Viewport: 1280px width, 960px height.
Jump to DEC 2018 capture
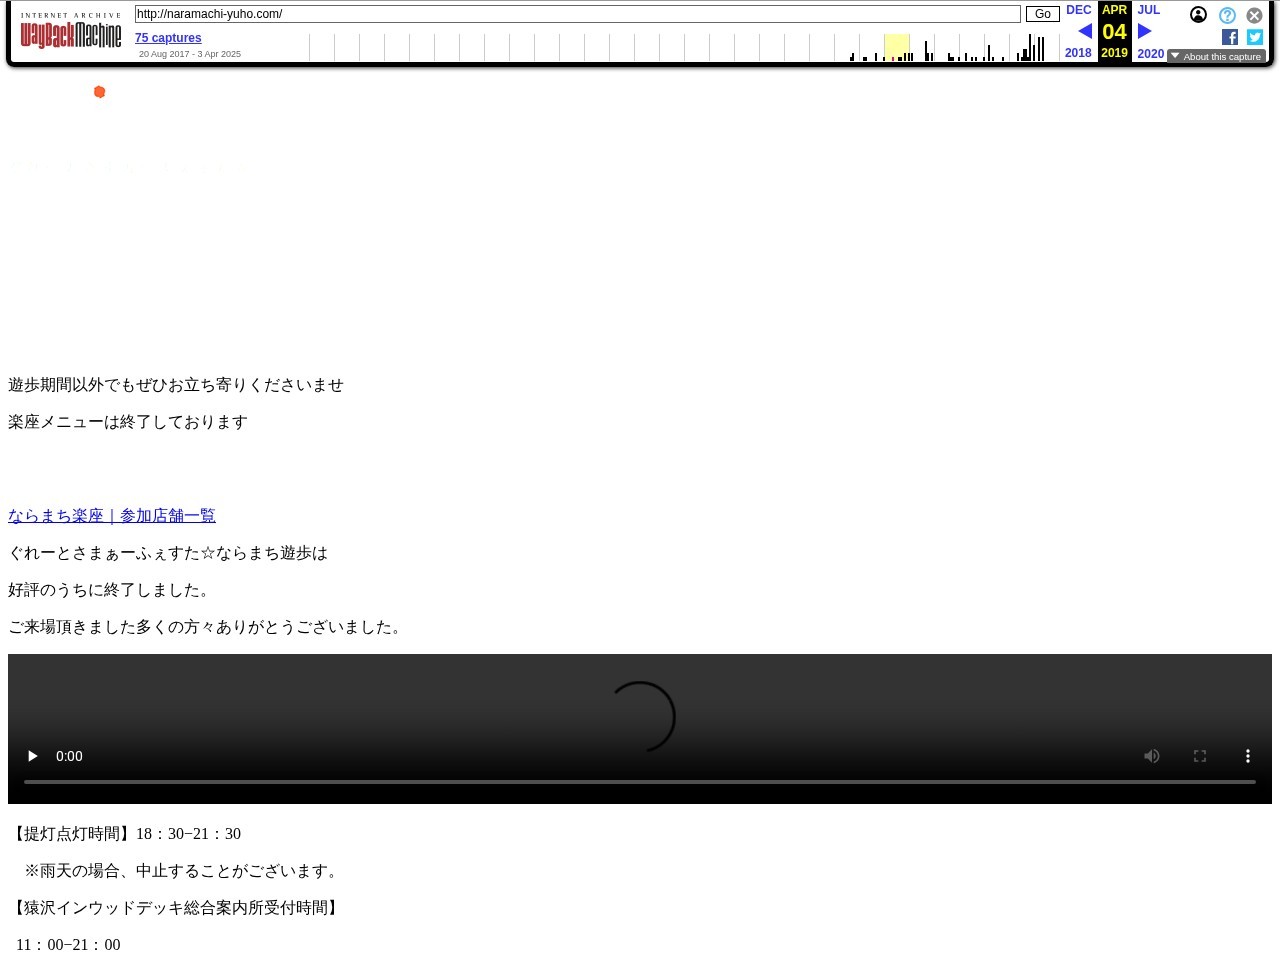1078,10
